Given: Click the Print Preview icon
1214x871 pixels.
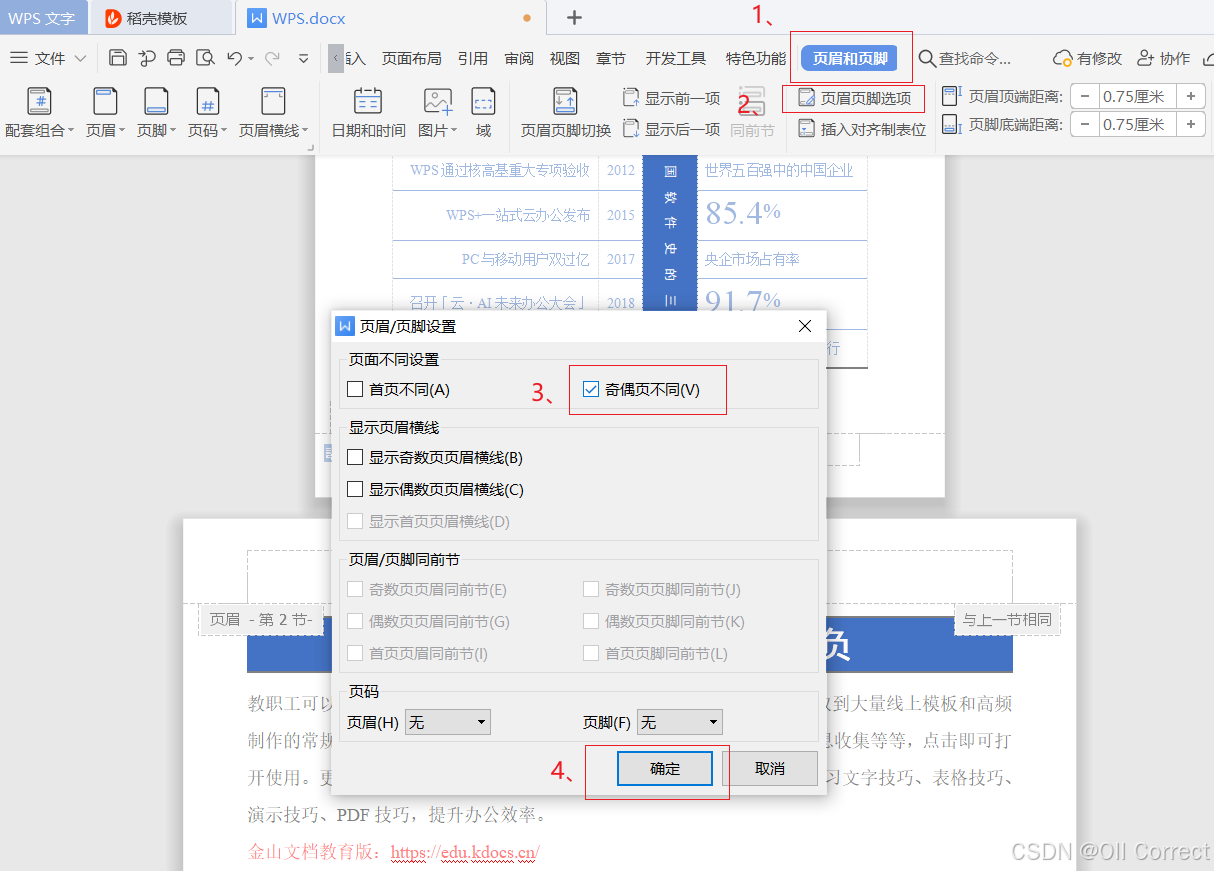Looking at the screenshot, I should [x=206, y=57].
